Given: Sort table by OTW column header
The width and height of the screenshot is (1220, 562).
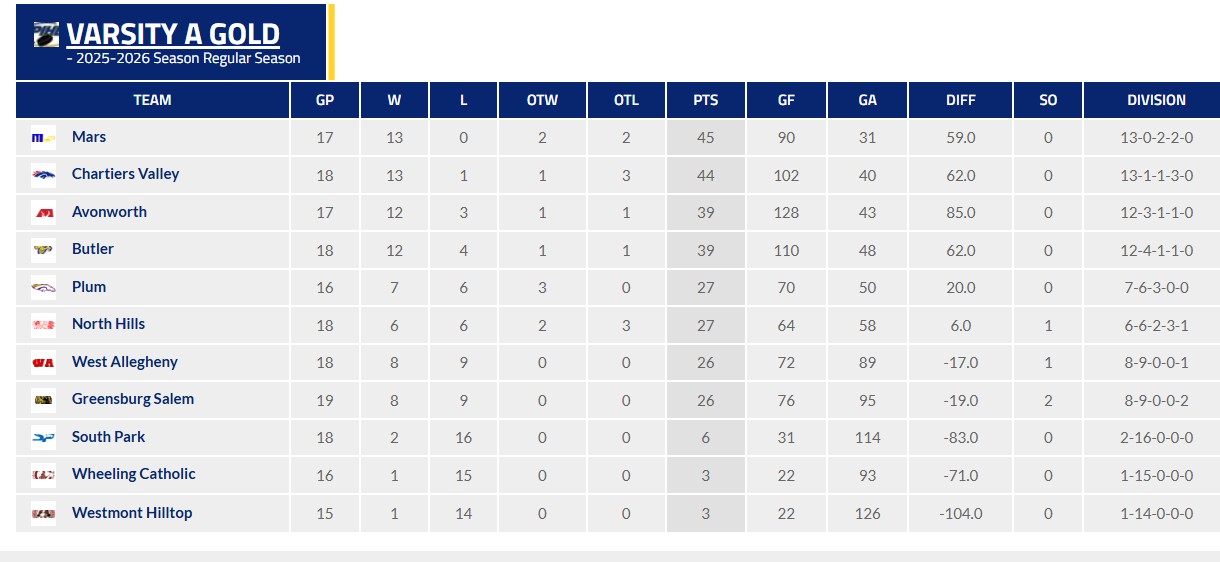Looking at the screenshot, I should (542, 100).
